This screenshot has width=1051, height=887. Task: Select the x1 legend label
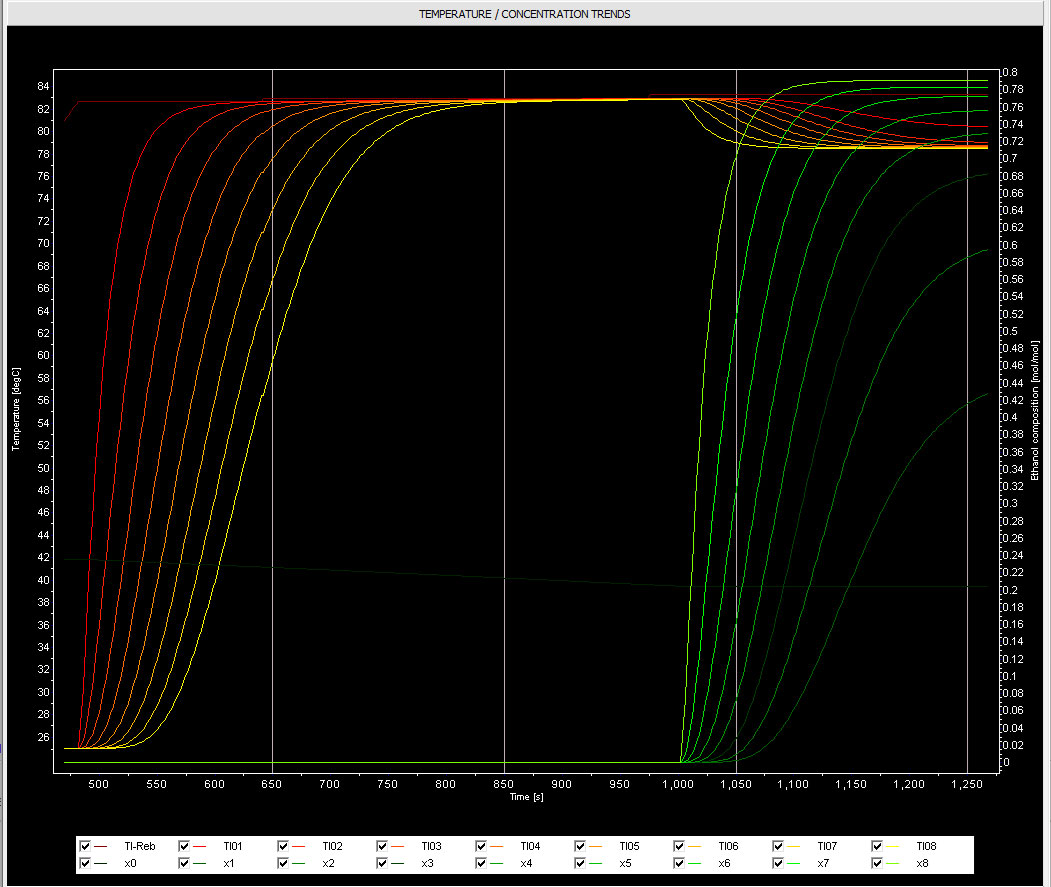(x=229, y=863)
